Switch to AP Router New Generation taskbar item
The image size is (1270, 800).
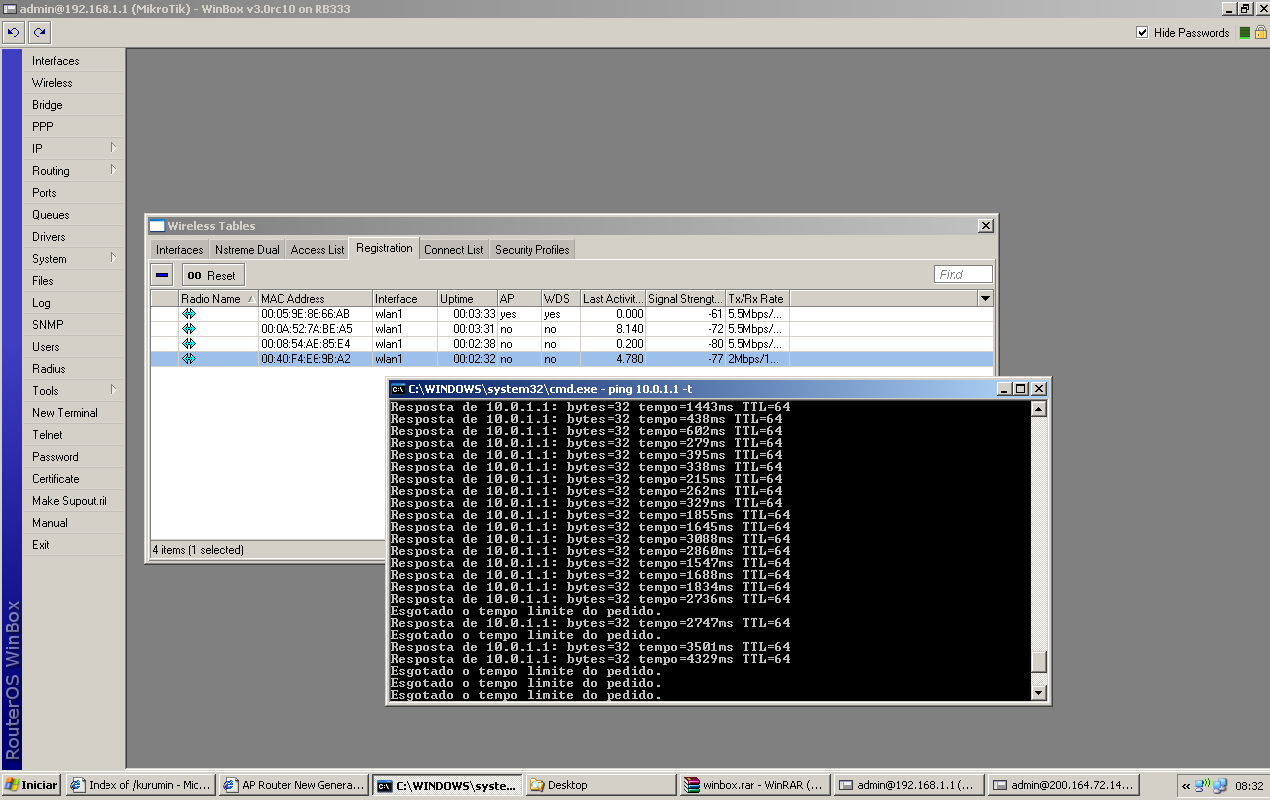(x=294, y=785)
